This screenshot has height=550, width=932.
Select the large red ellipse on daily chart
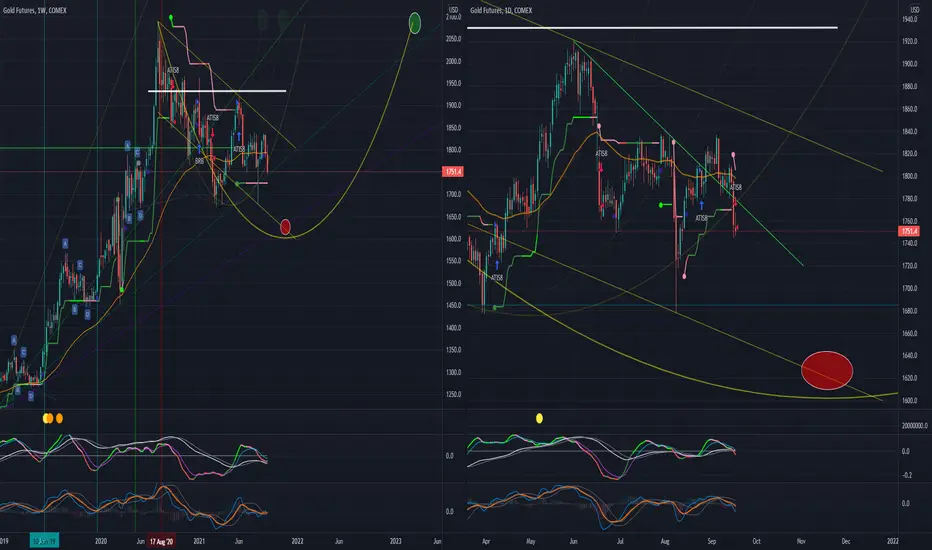827,370
